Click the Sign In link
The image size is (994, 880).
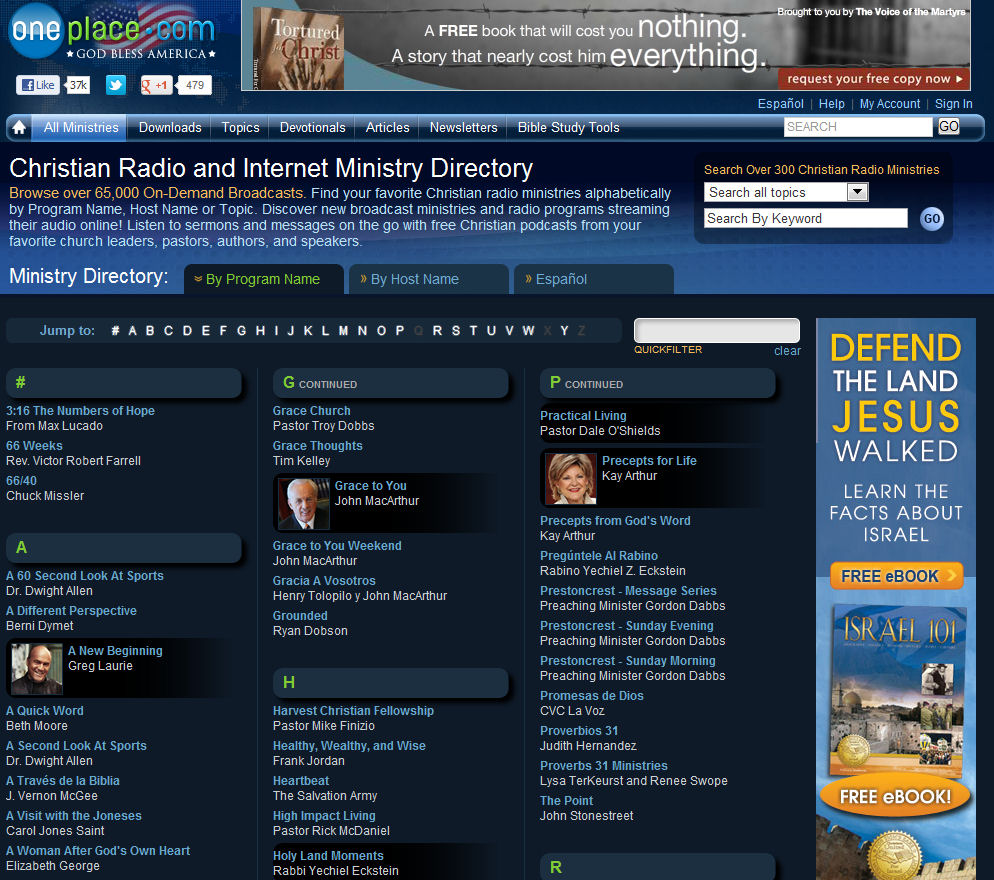(x=953, y=104)
